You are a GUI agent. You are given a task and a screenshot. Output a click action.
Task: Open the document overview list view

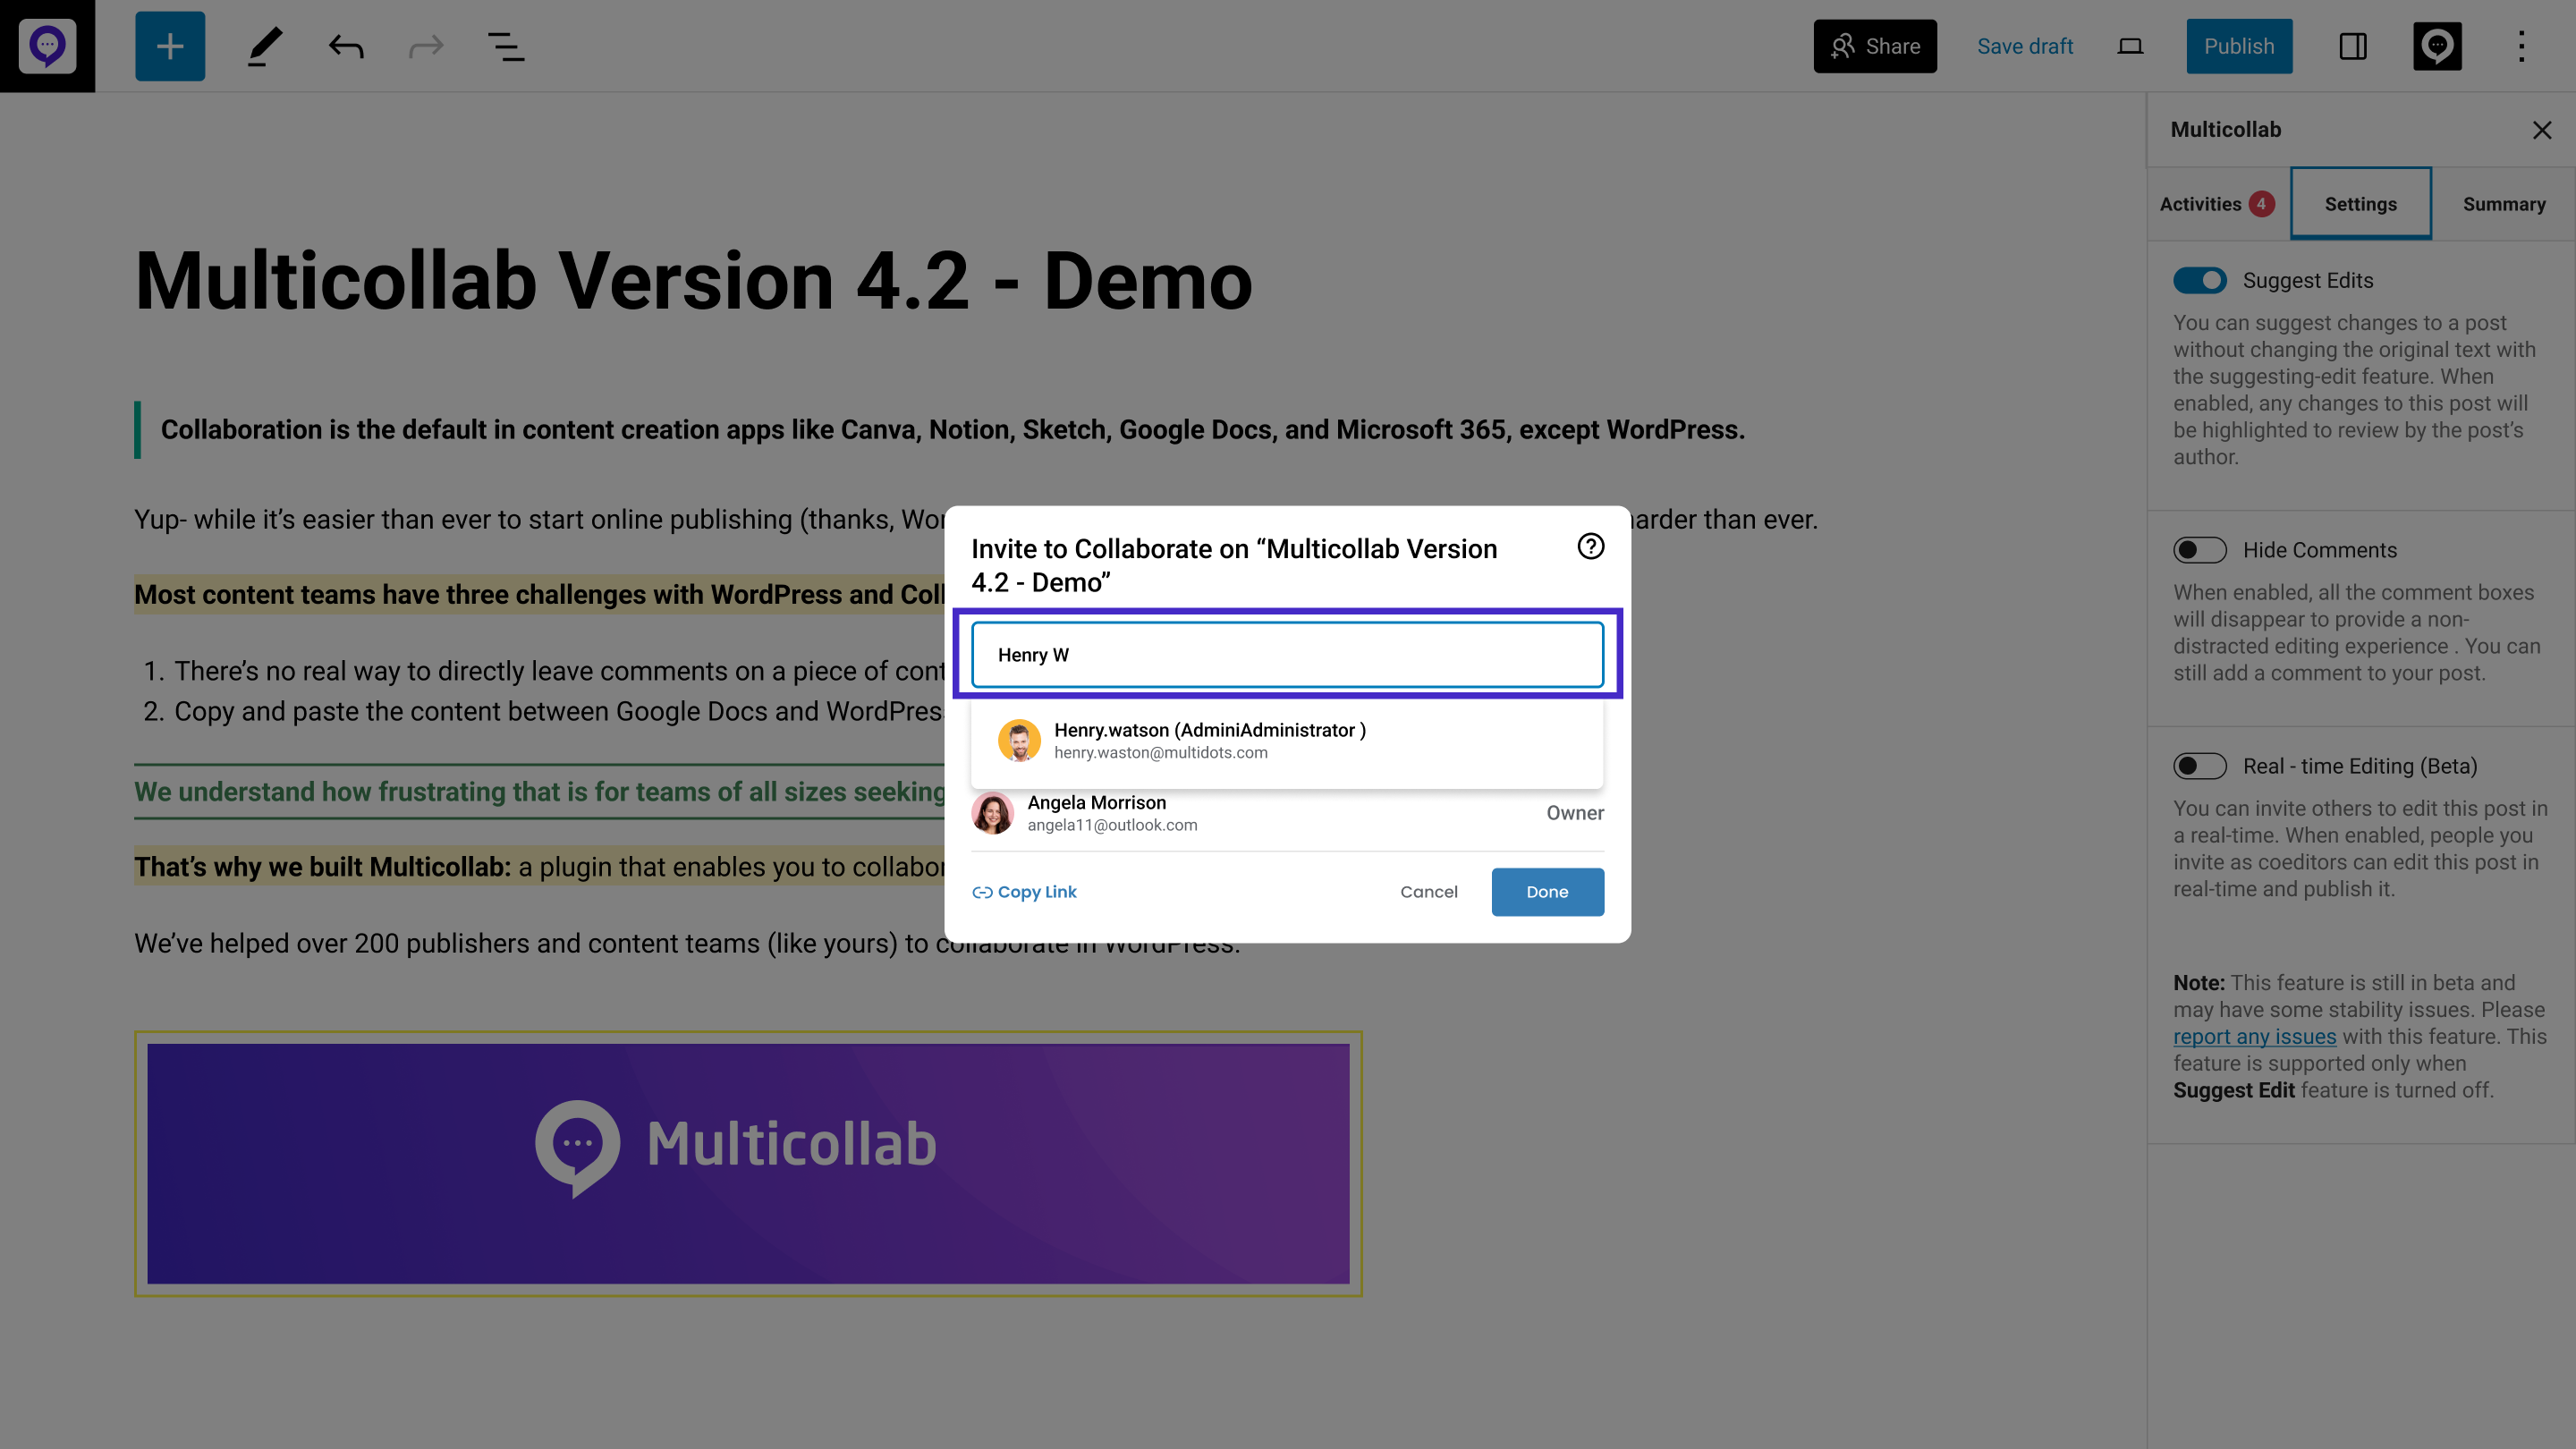(506, 46)
